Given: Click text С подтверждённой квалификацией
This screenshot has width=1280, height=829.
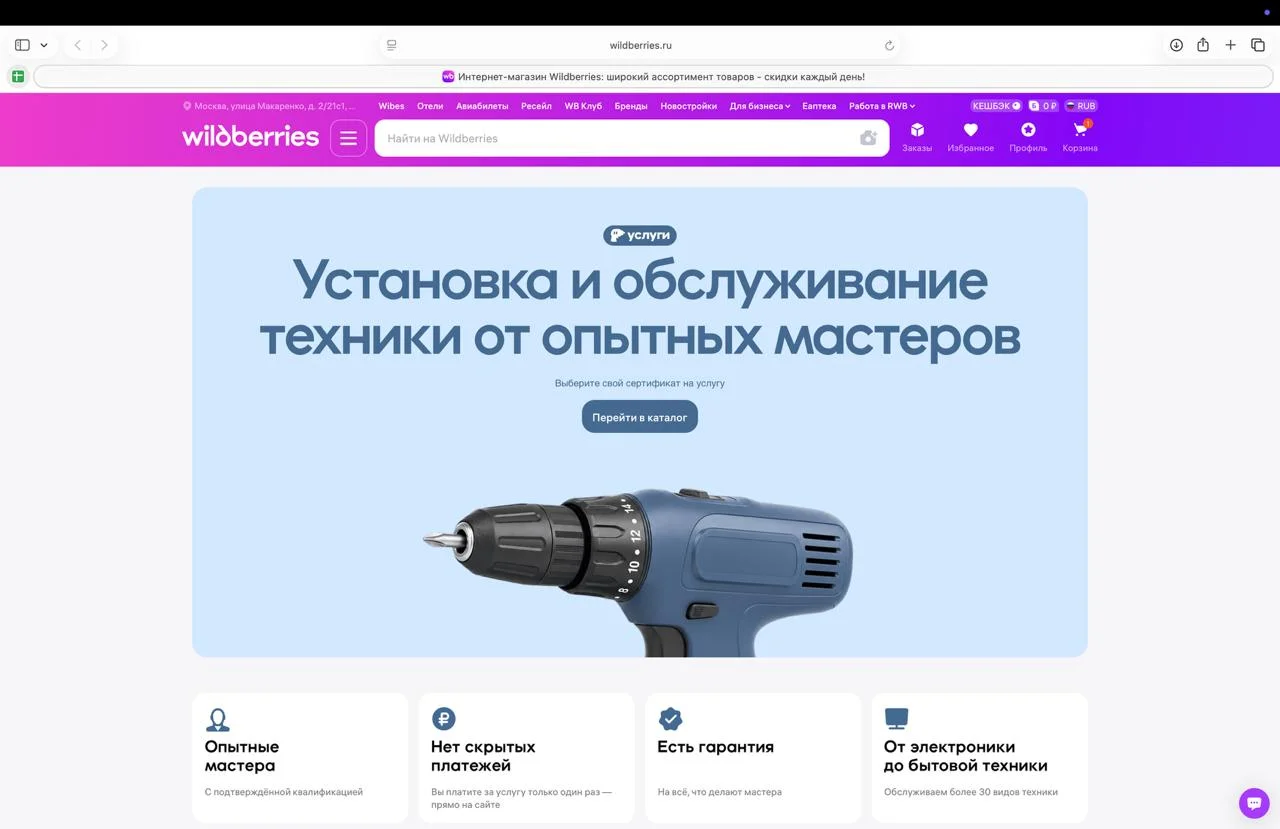Looking at the screenshot, I should point(284,792).
